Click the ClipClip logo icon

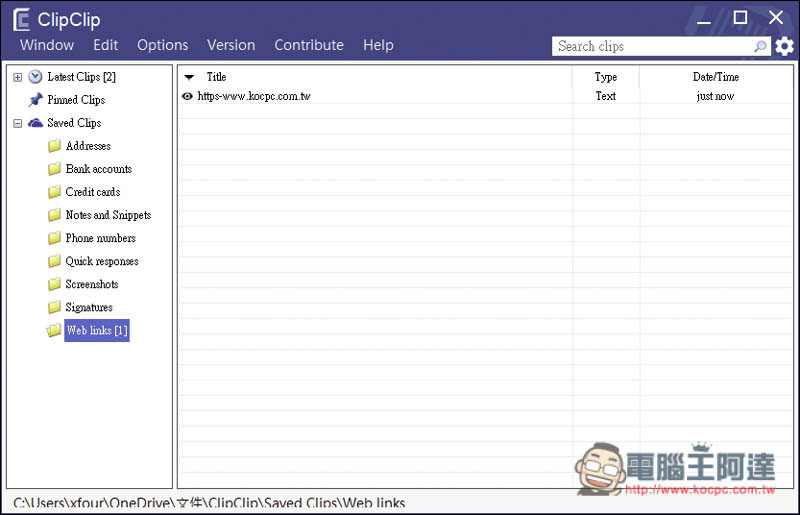[x=21, y=20]
